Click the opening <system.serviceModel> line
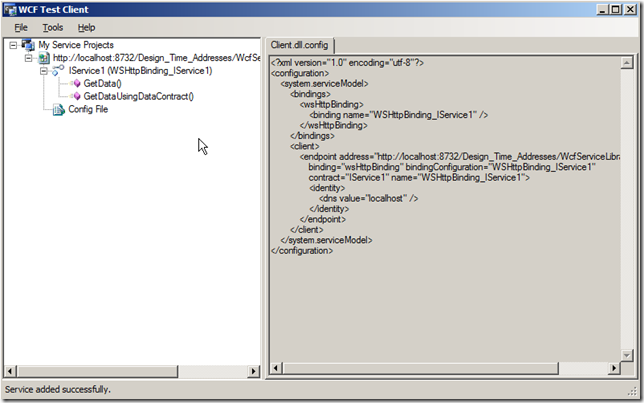 pos(324,84)
